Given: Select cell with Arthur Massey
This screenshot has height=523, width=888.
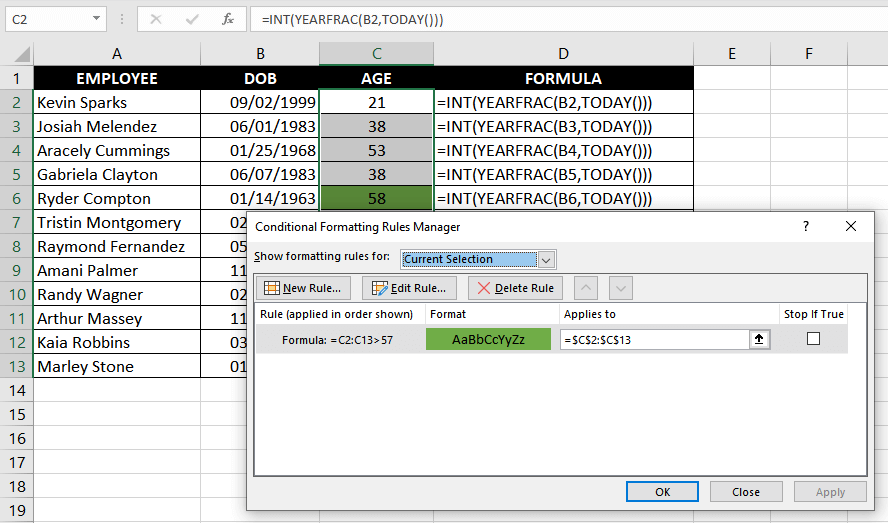Looking at the screenshot, I should [117, 318].
